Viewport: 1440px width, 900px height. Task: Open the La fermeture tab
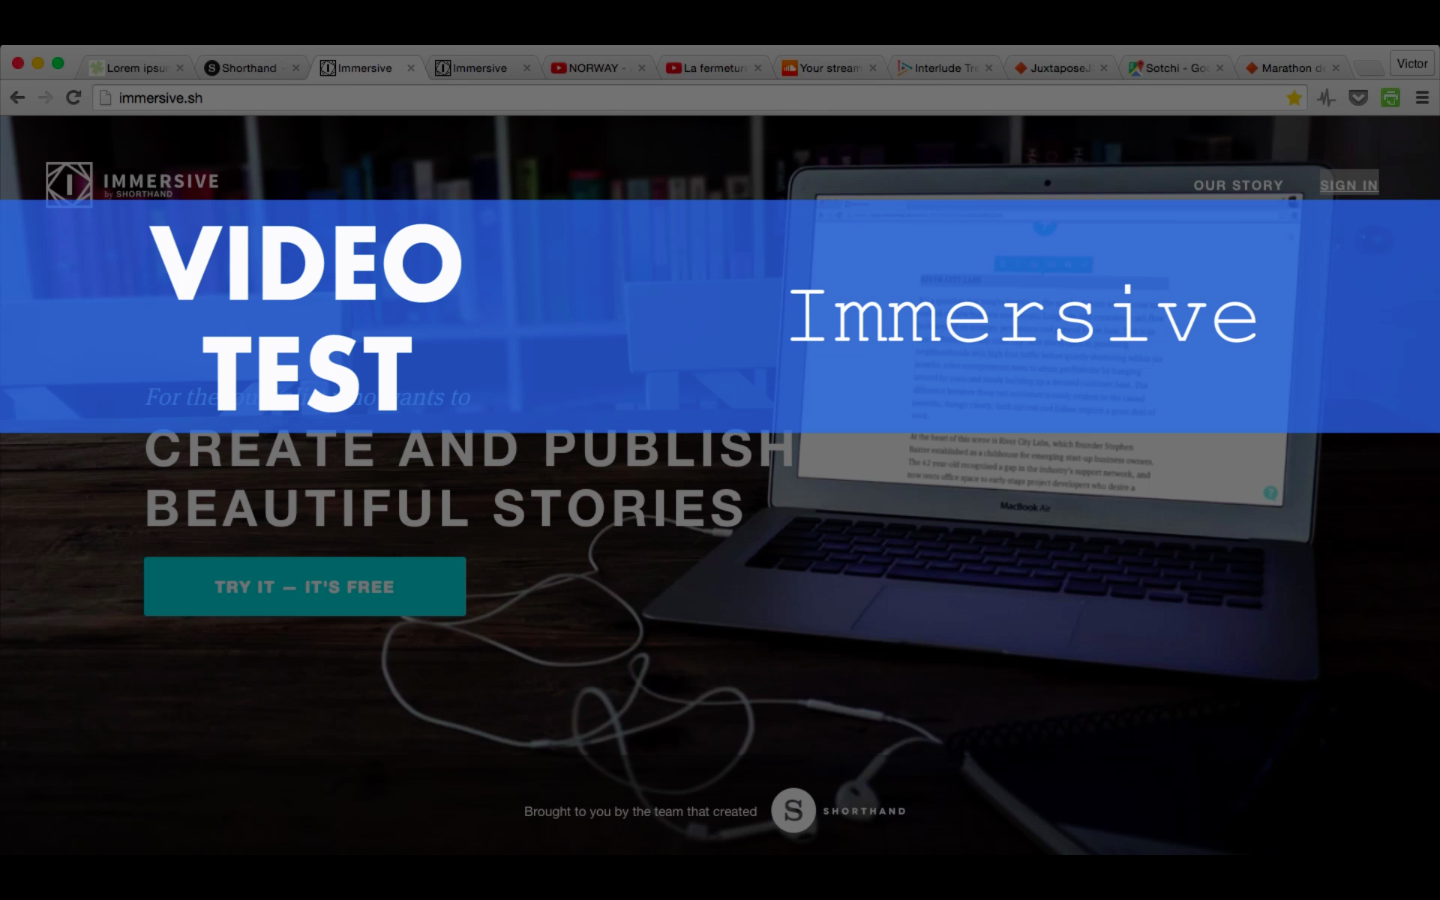(x=712, y=68)
